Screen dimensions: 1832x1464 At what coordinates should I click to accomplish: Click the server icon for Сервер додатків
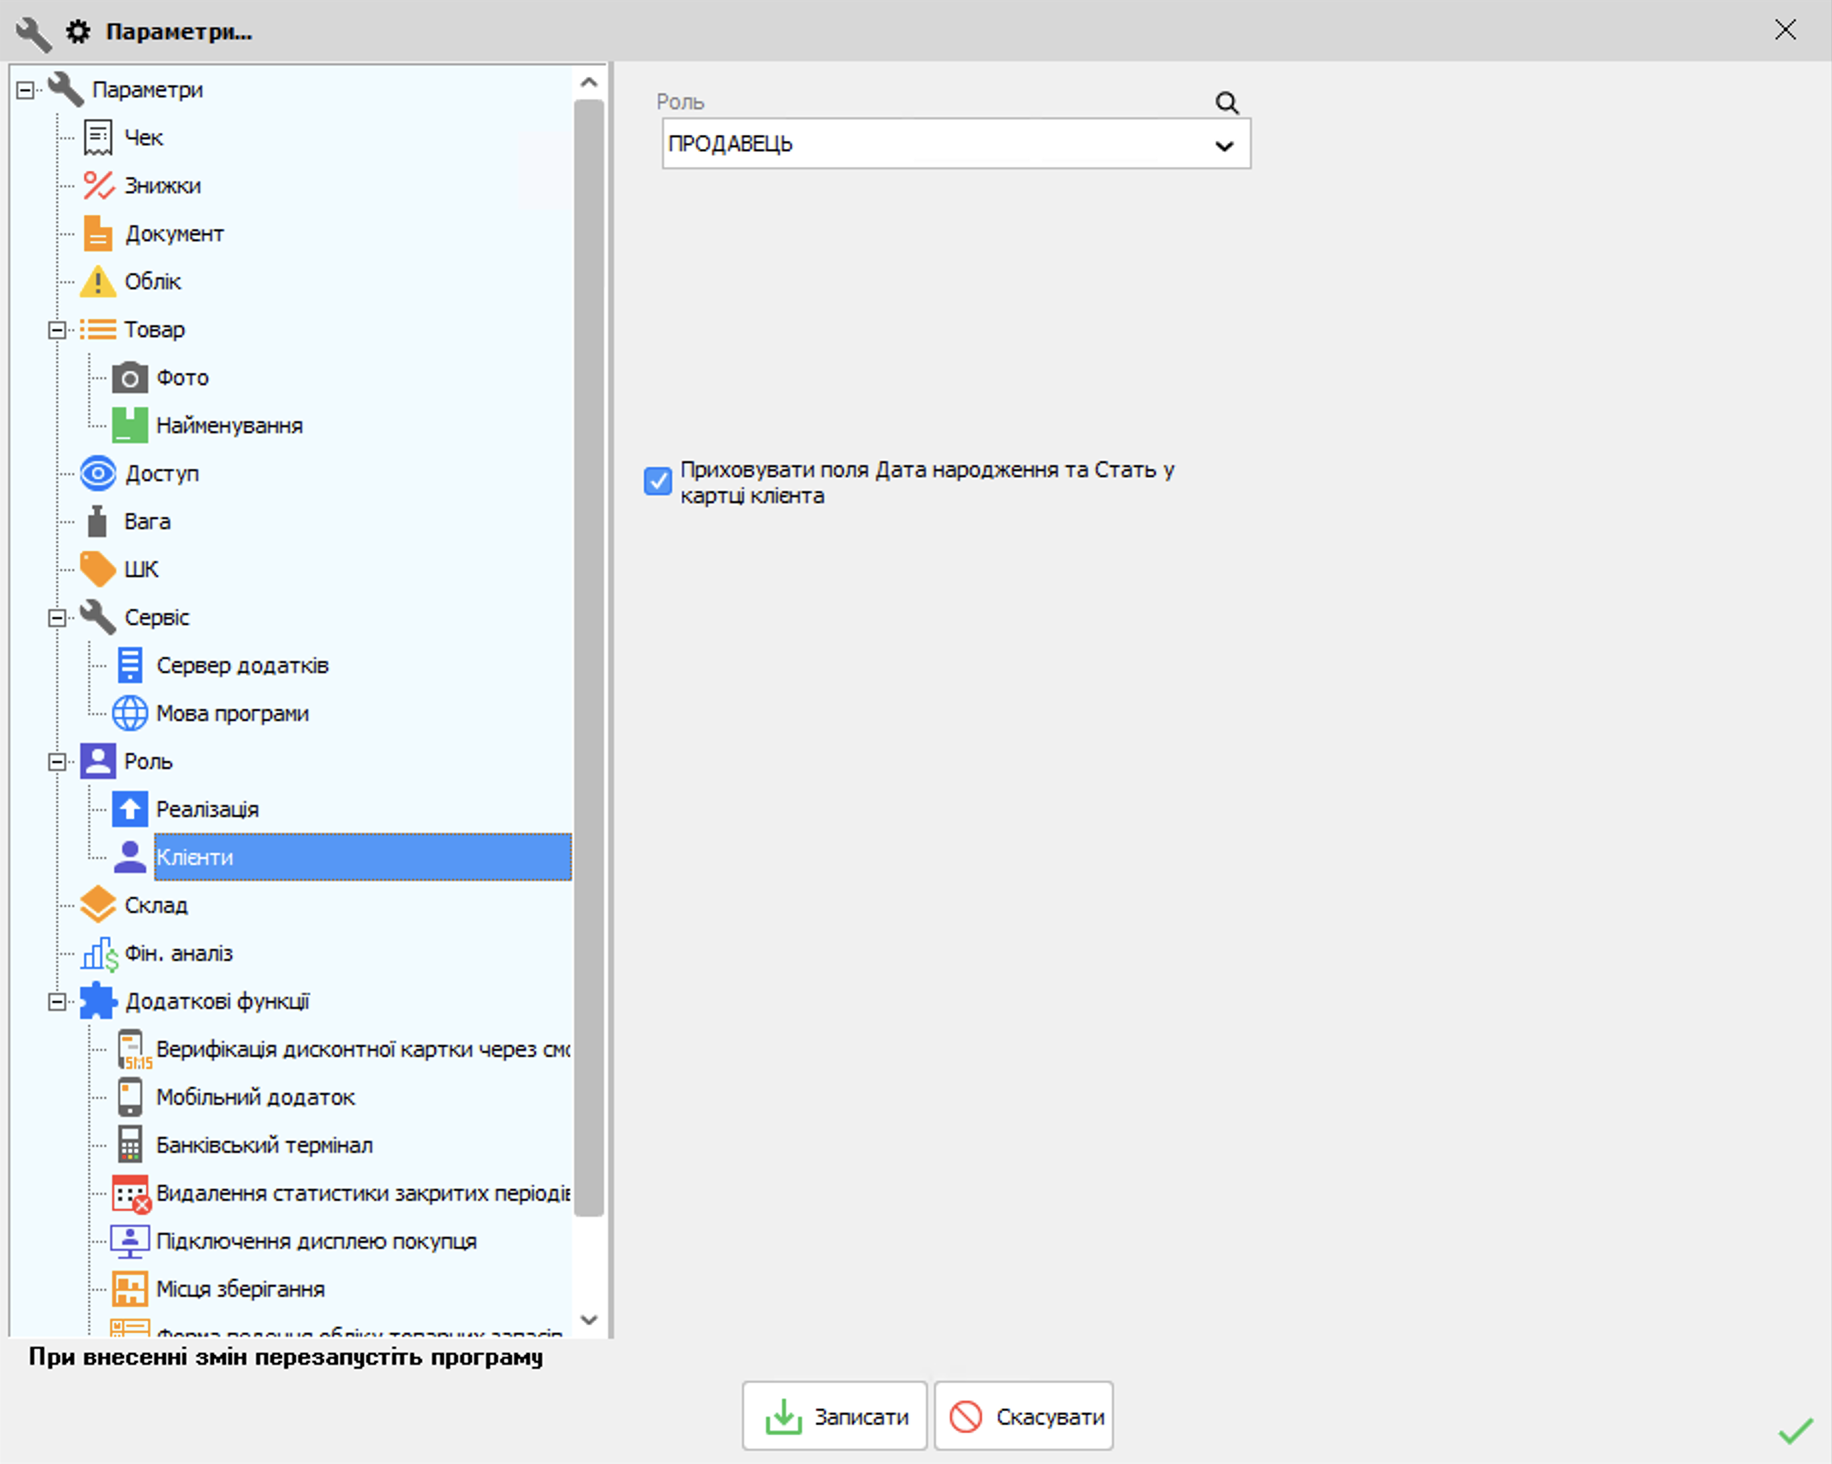pyautogui.click(x=130, y=665)
